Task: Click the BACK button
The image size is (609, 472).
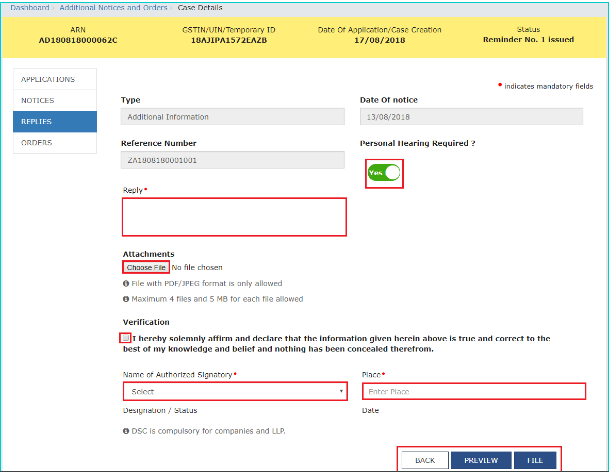Action: click(x=425, y=460)
